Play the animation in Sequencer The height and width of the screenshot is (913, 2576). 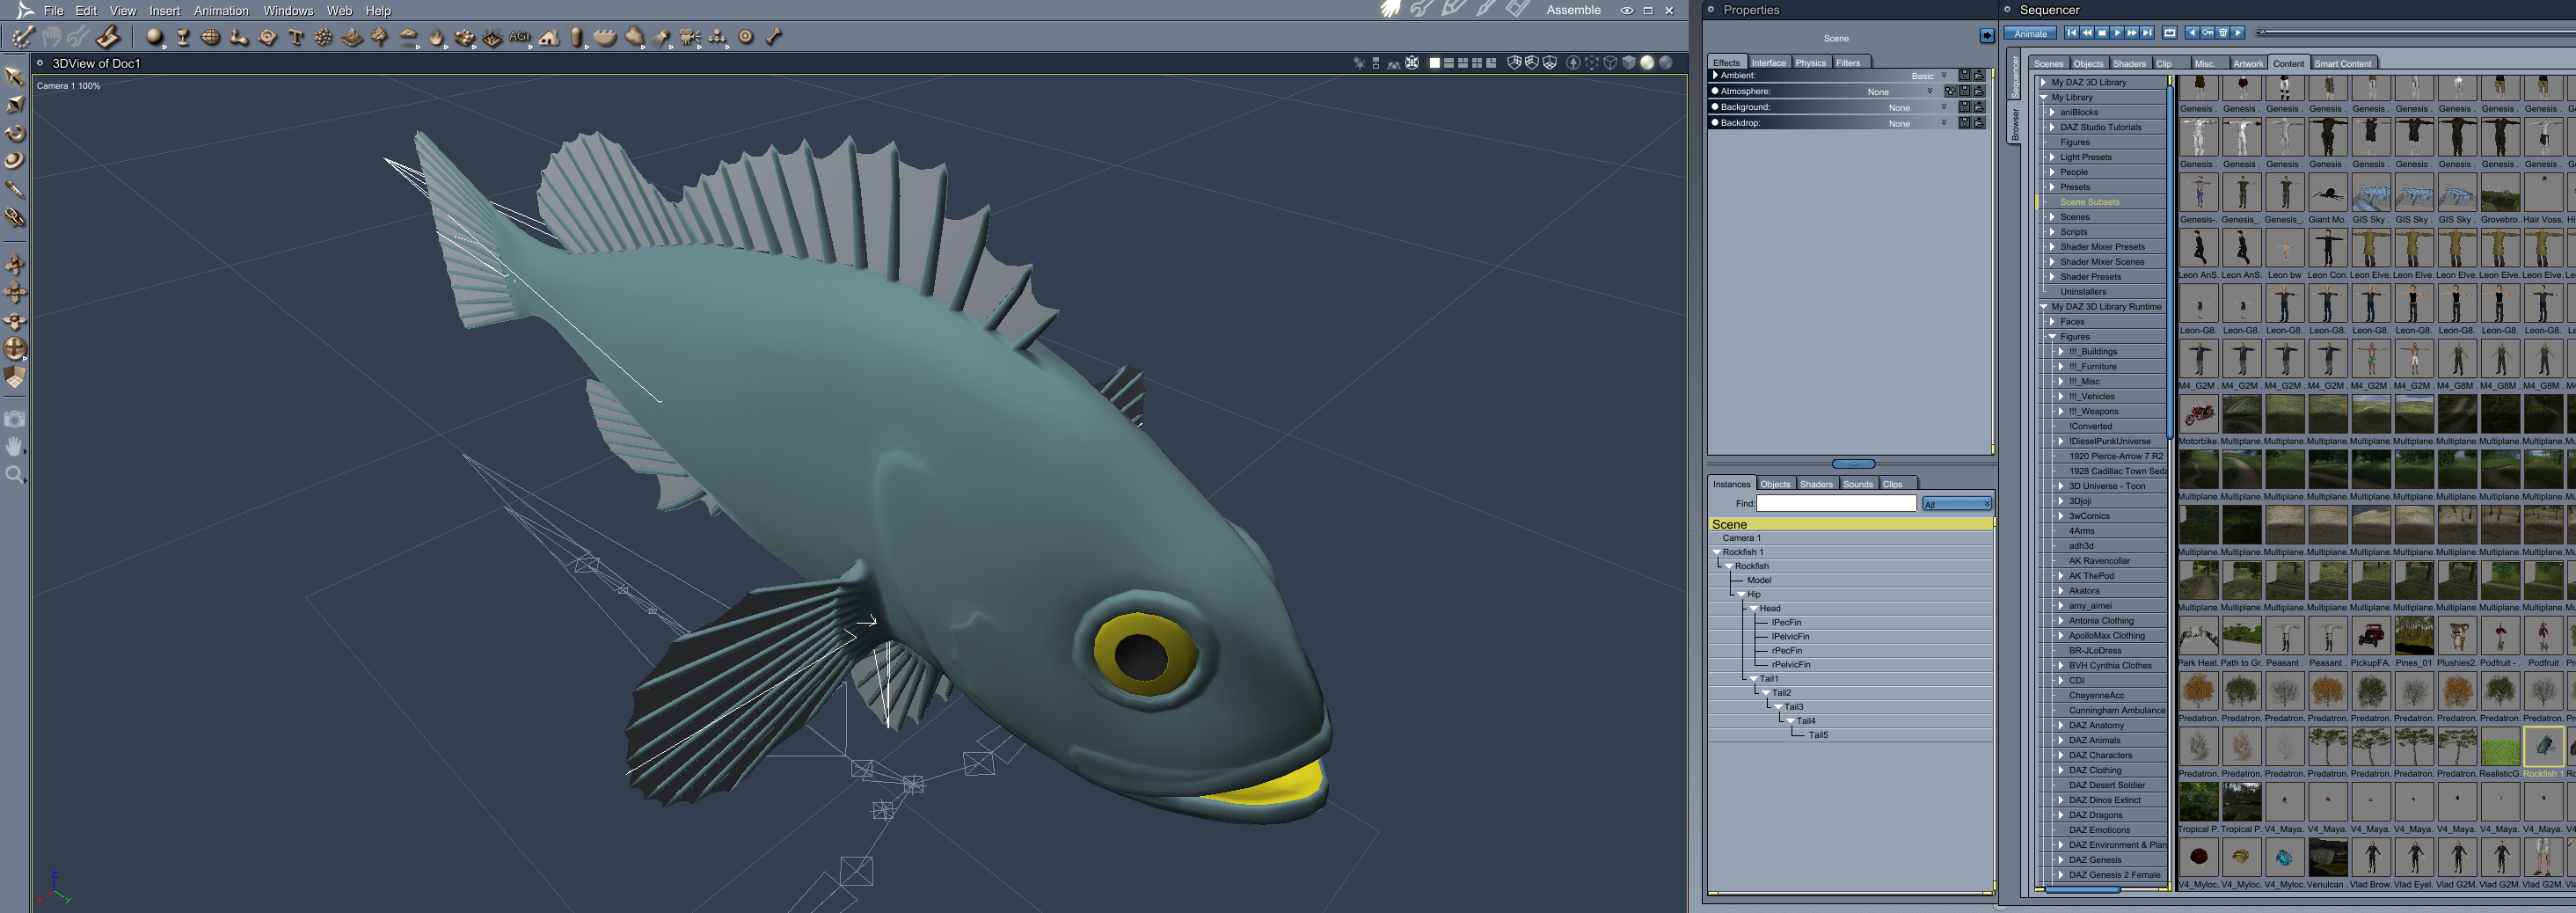[x=2117, y=33]
